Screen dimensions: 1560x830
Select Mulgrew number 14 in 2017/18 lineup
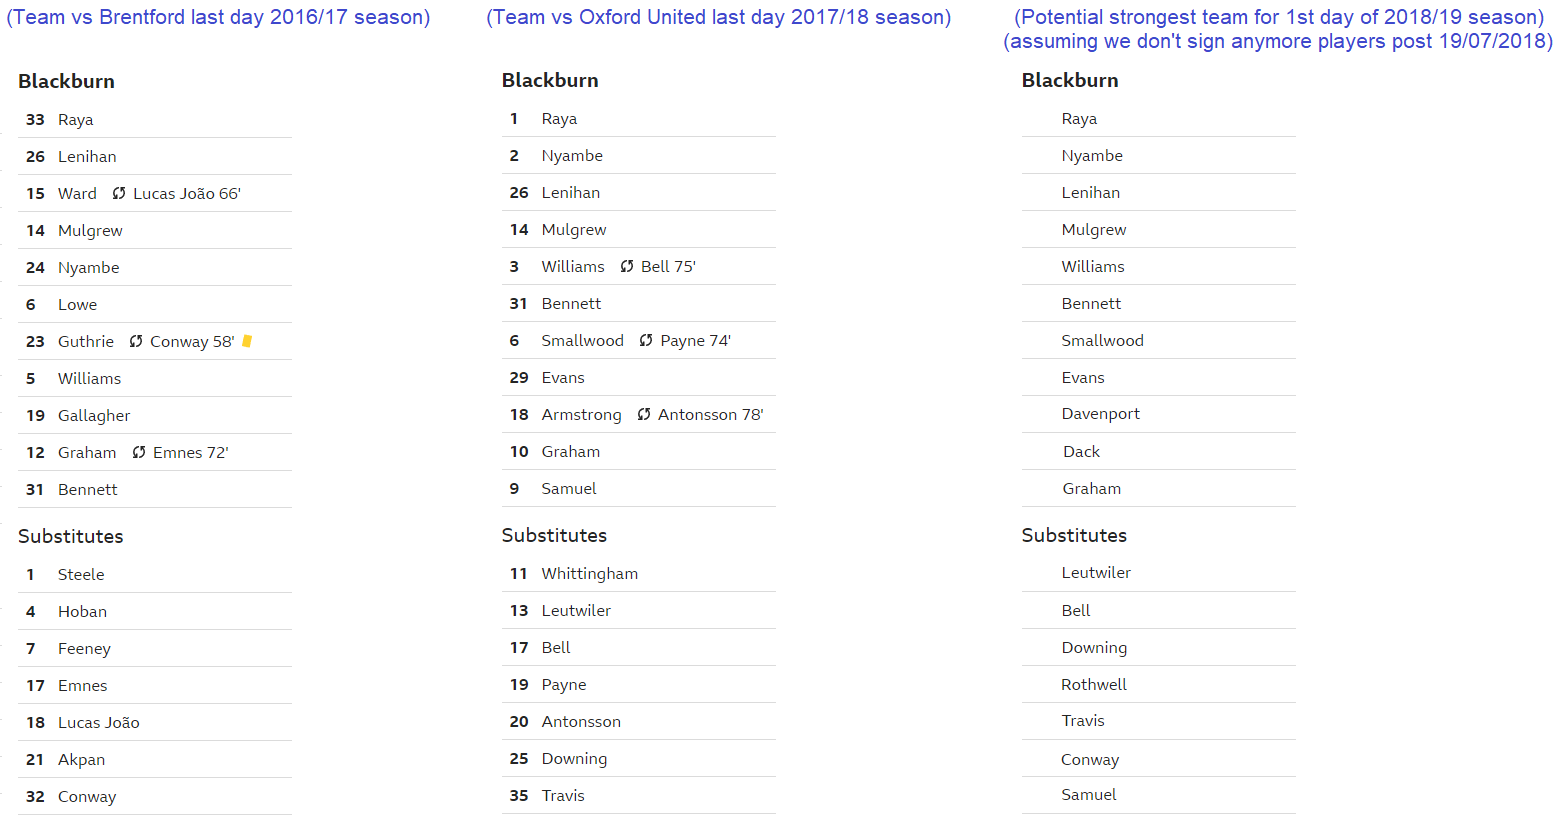coord(638,229)
